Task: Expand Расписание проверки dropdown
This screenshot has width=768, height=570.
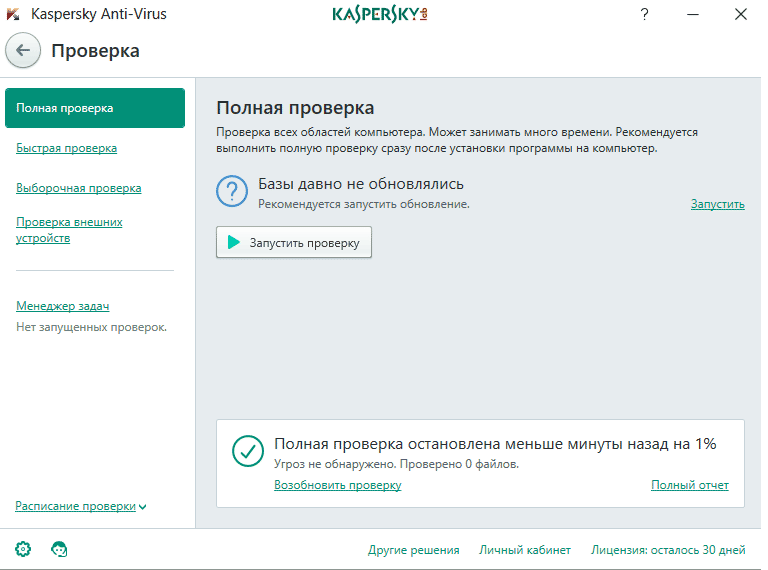Action: click(x=81, y=506)
